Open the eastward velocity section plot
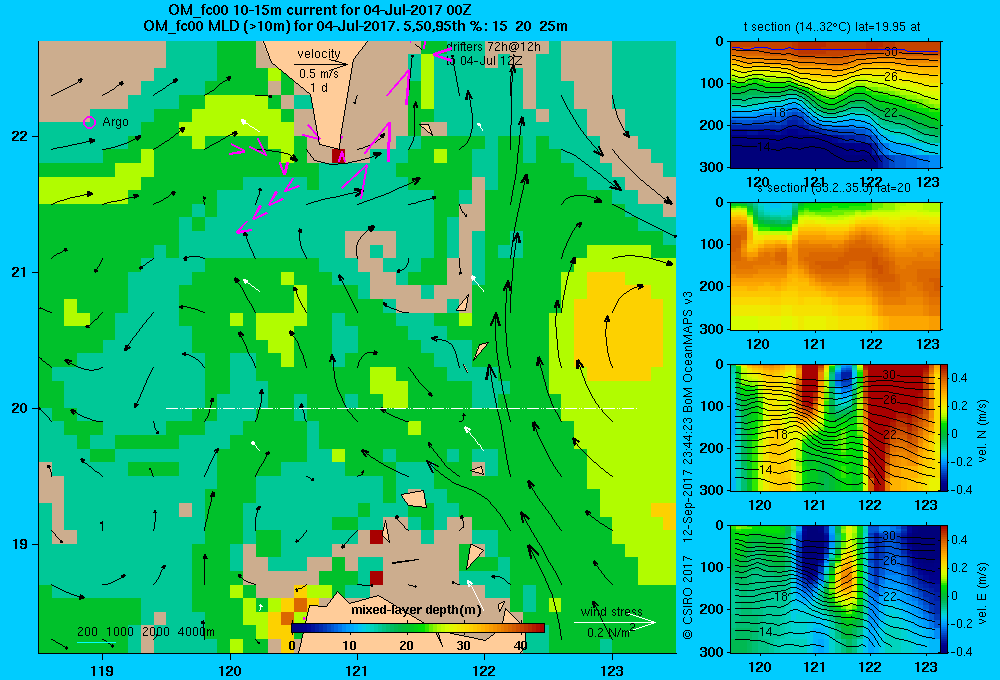This screenshot has width=1000, height=680. click(835, 589)
